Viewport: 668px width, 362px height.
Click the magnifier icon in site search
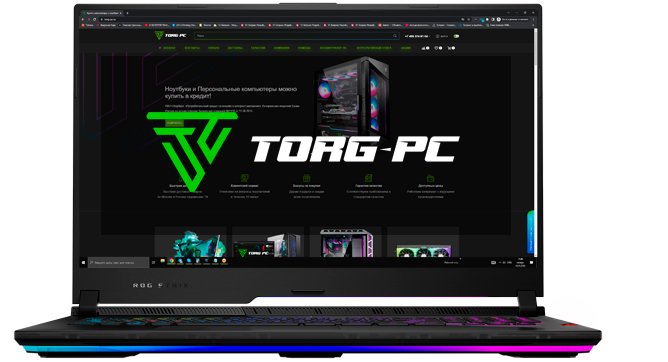(395, 36)
